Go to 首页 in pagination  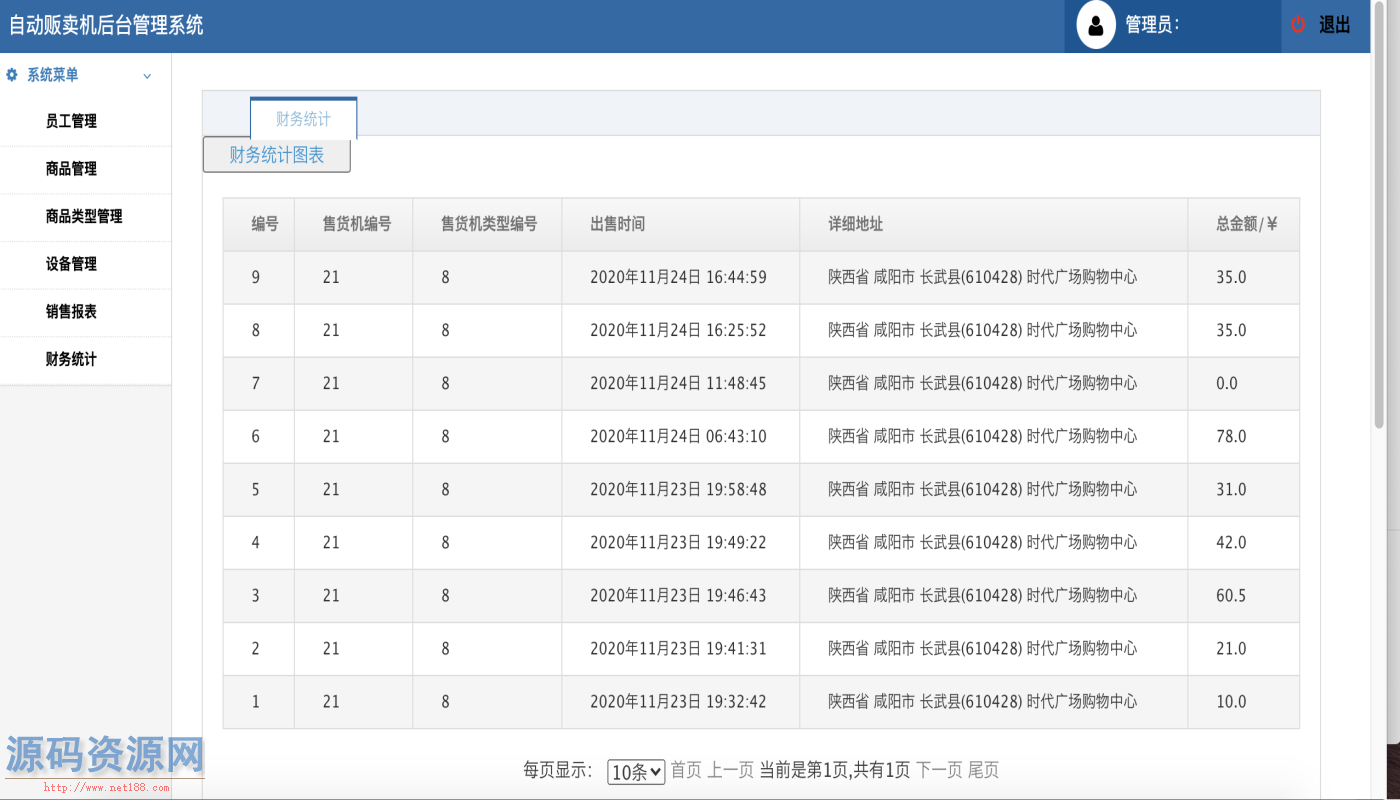[x=686, y=770]
